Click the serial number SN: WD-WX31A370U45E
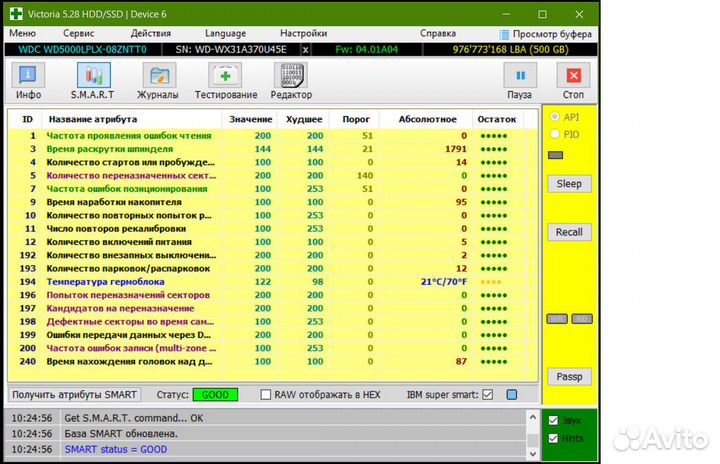The width and height of the screenshot is (720, 464). click(231, 50)
